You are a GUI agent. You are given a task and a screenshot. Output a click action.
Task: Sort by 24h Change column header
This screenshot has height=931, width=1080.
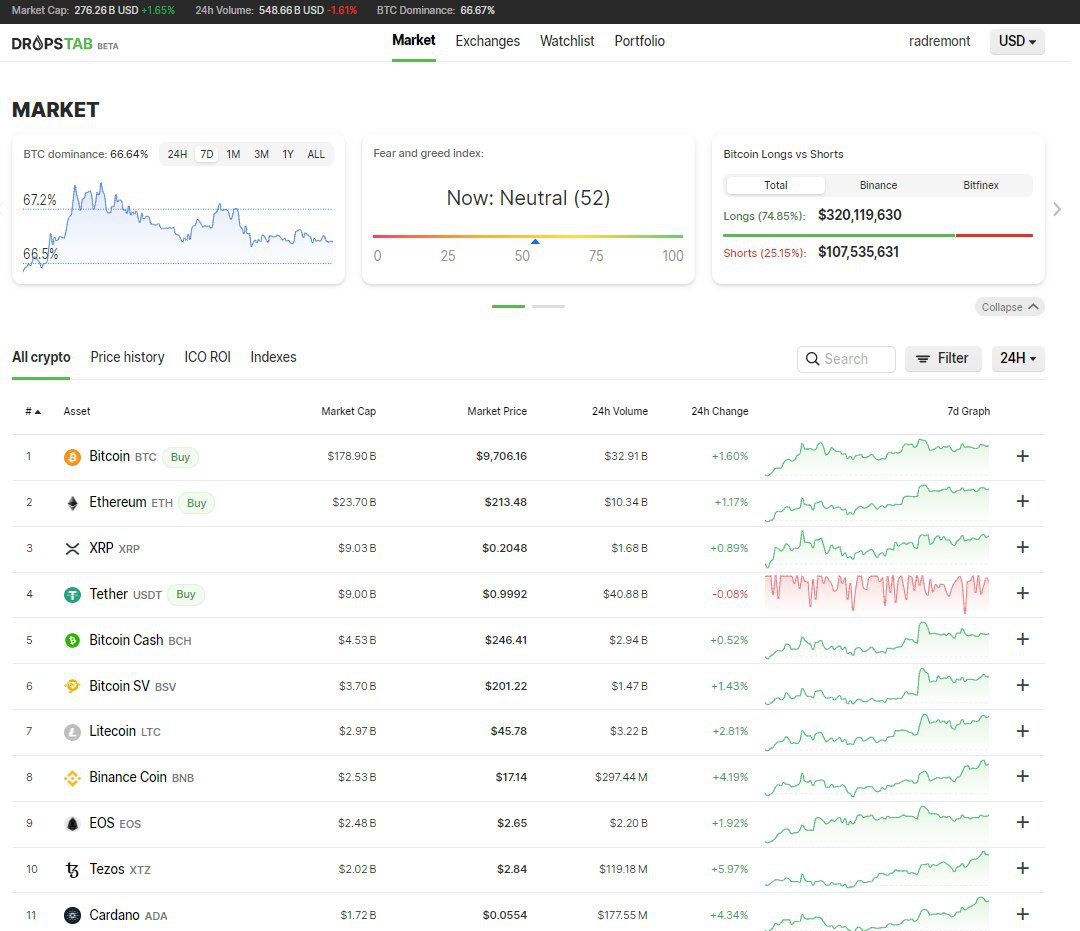tap(720, 411)
